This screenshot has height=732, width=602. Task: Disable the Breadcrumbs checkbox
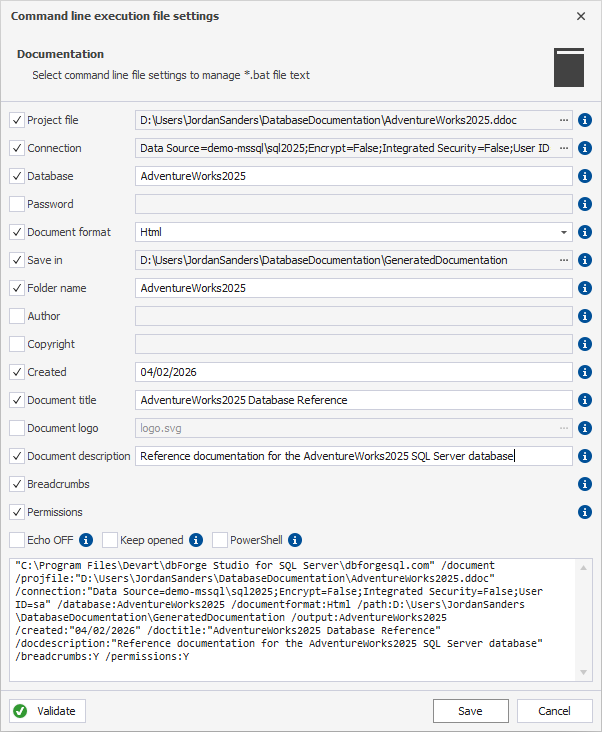[17, 484]
